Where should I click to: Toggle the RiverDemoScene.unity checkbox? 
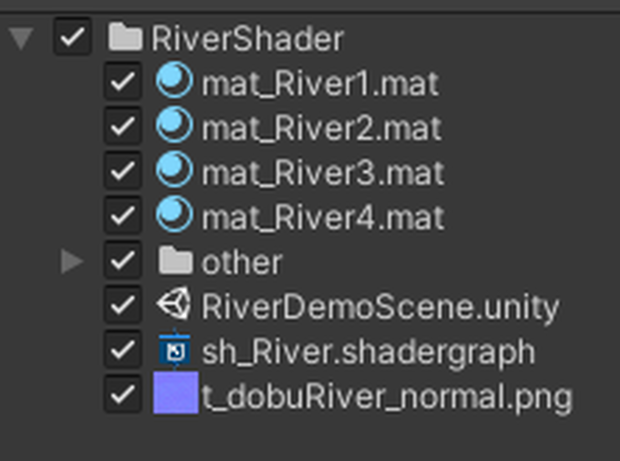[123, 304]
